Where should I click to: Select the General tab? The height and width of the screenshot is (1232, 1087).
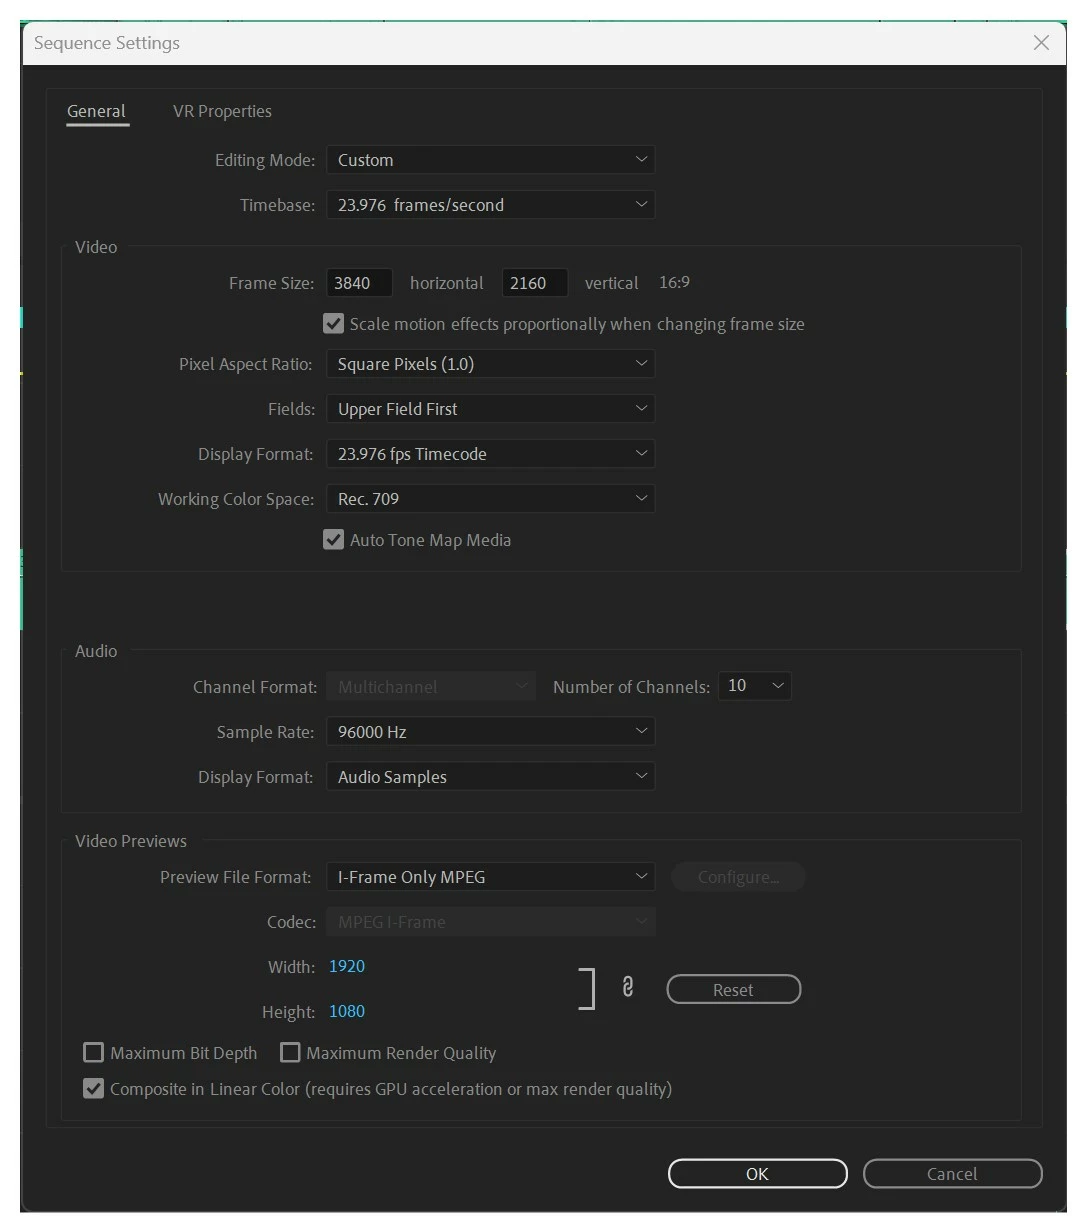click(x=96, y=111)
